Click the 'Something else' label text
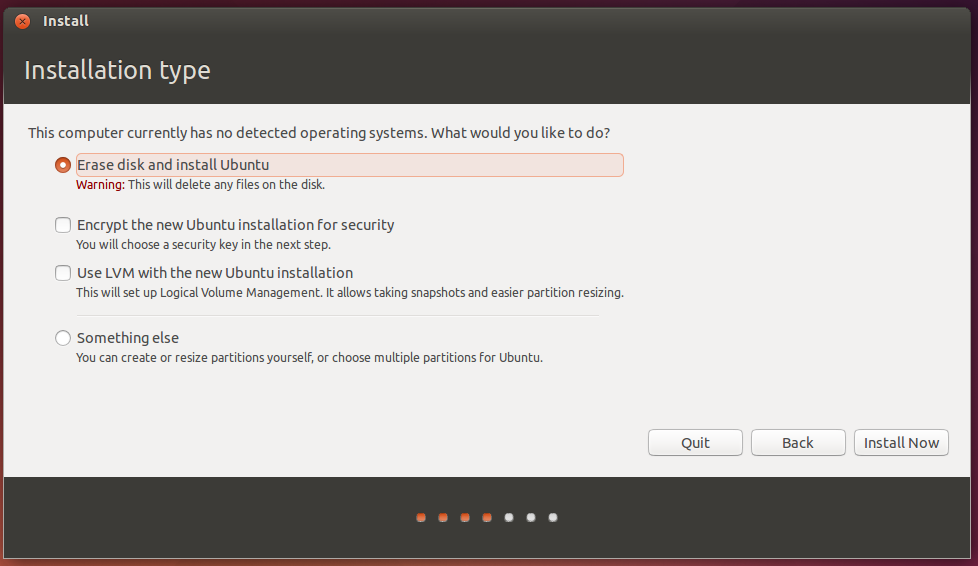The width and height of the screenshot is (978, 566). (127, 338)
